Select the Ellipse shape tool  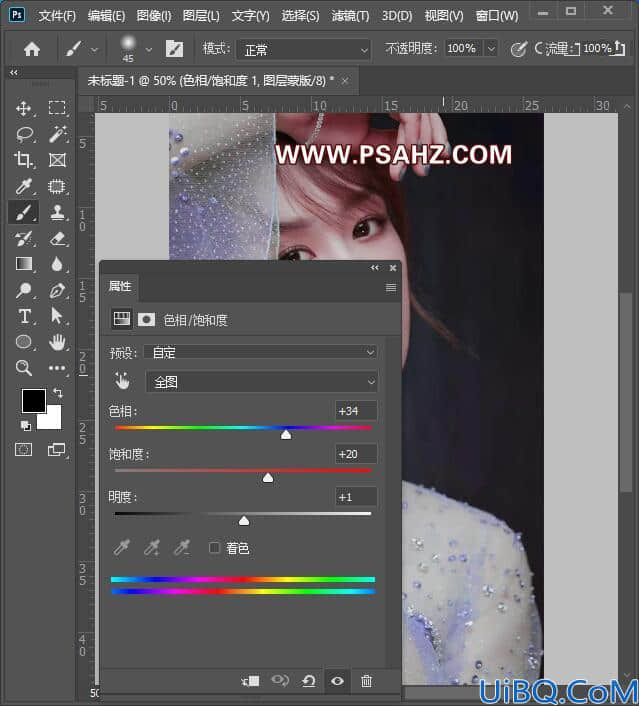point(23,342)
